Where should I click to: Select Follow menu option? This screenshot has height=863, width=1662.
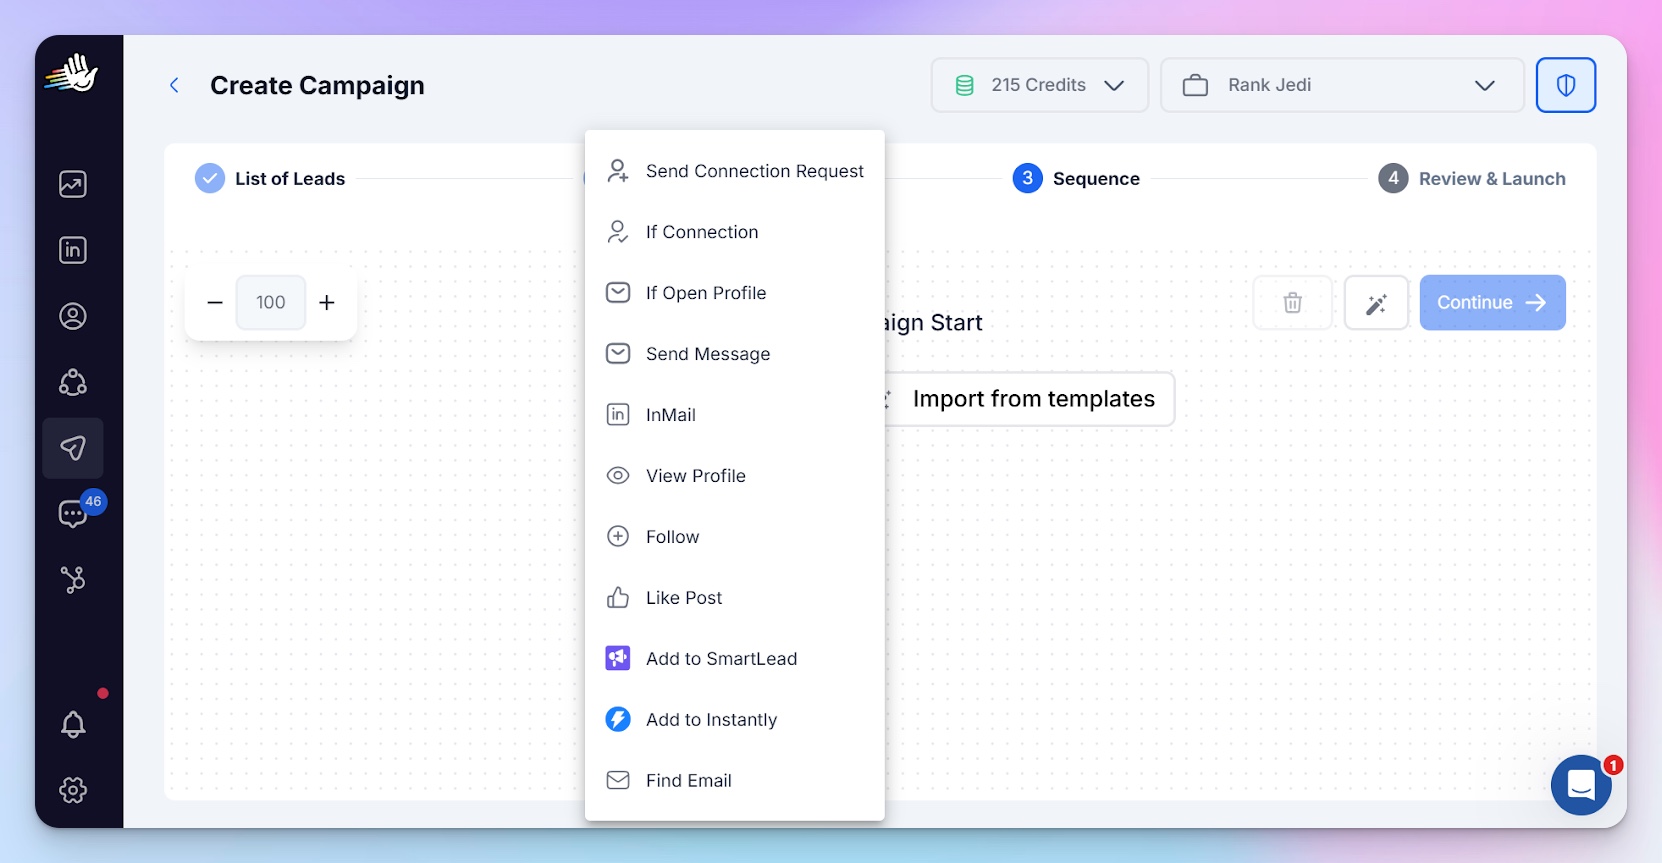point(735,537)
